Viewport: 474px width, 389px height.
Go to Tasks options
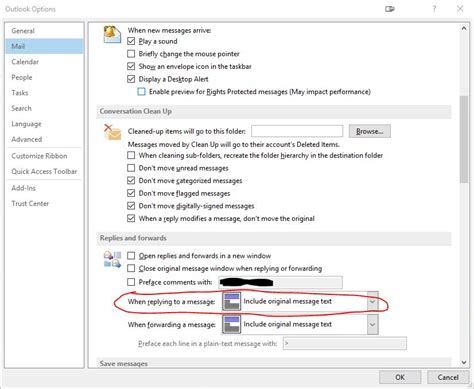(45, 93)
